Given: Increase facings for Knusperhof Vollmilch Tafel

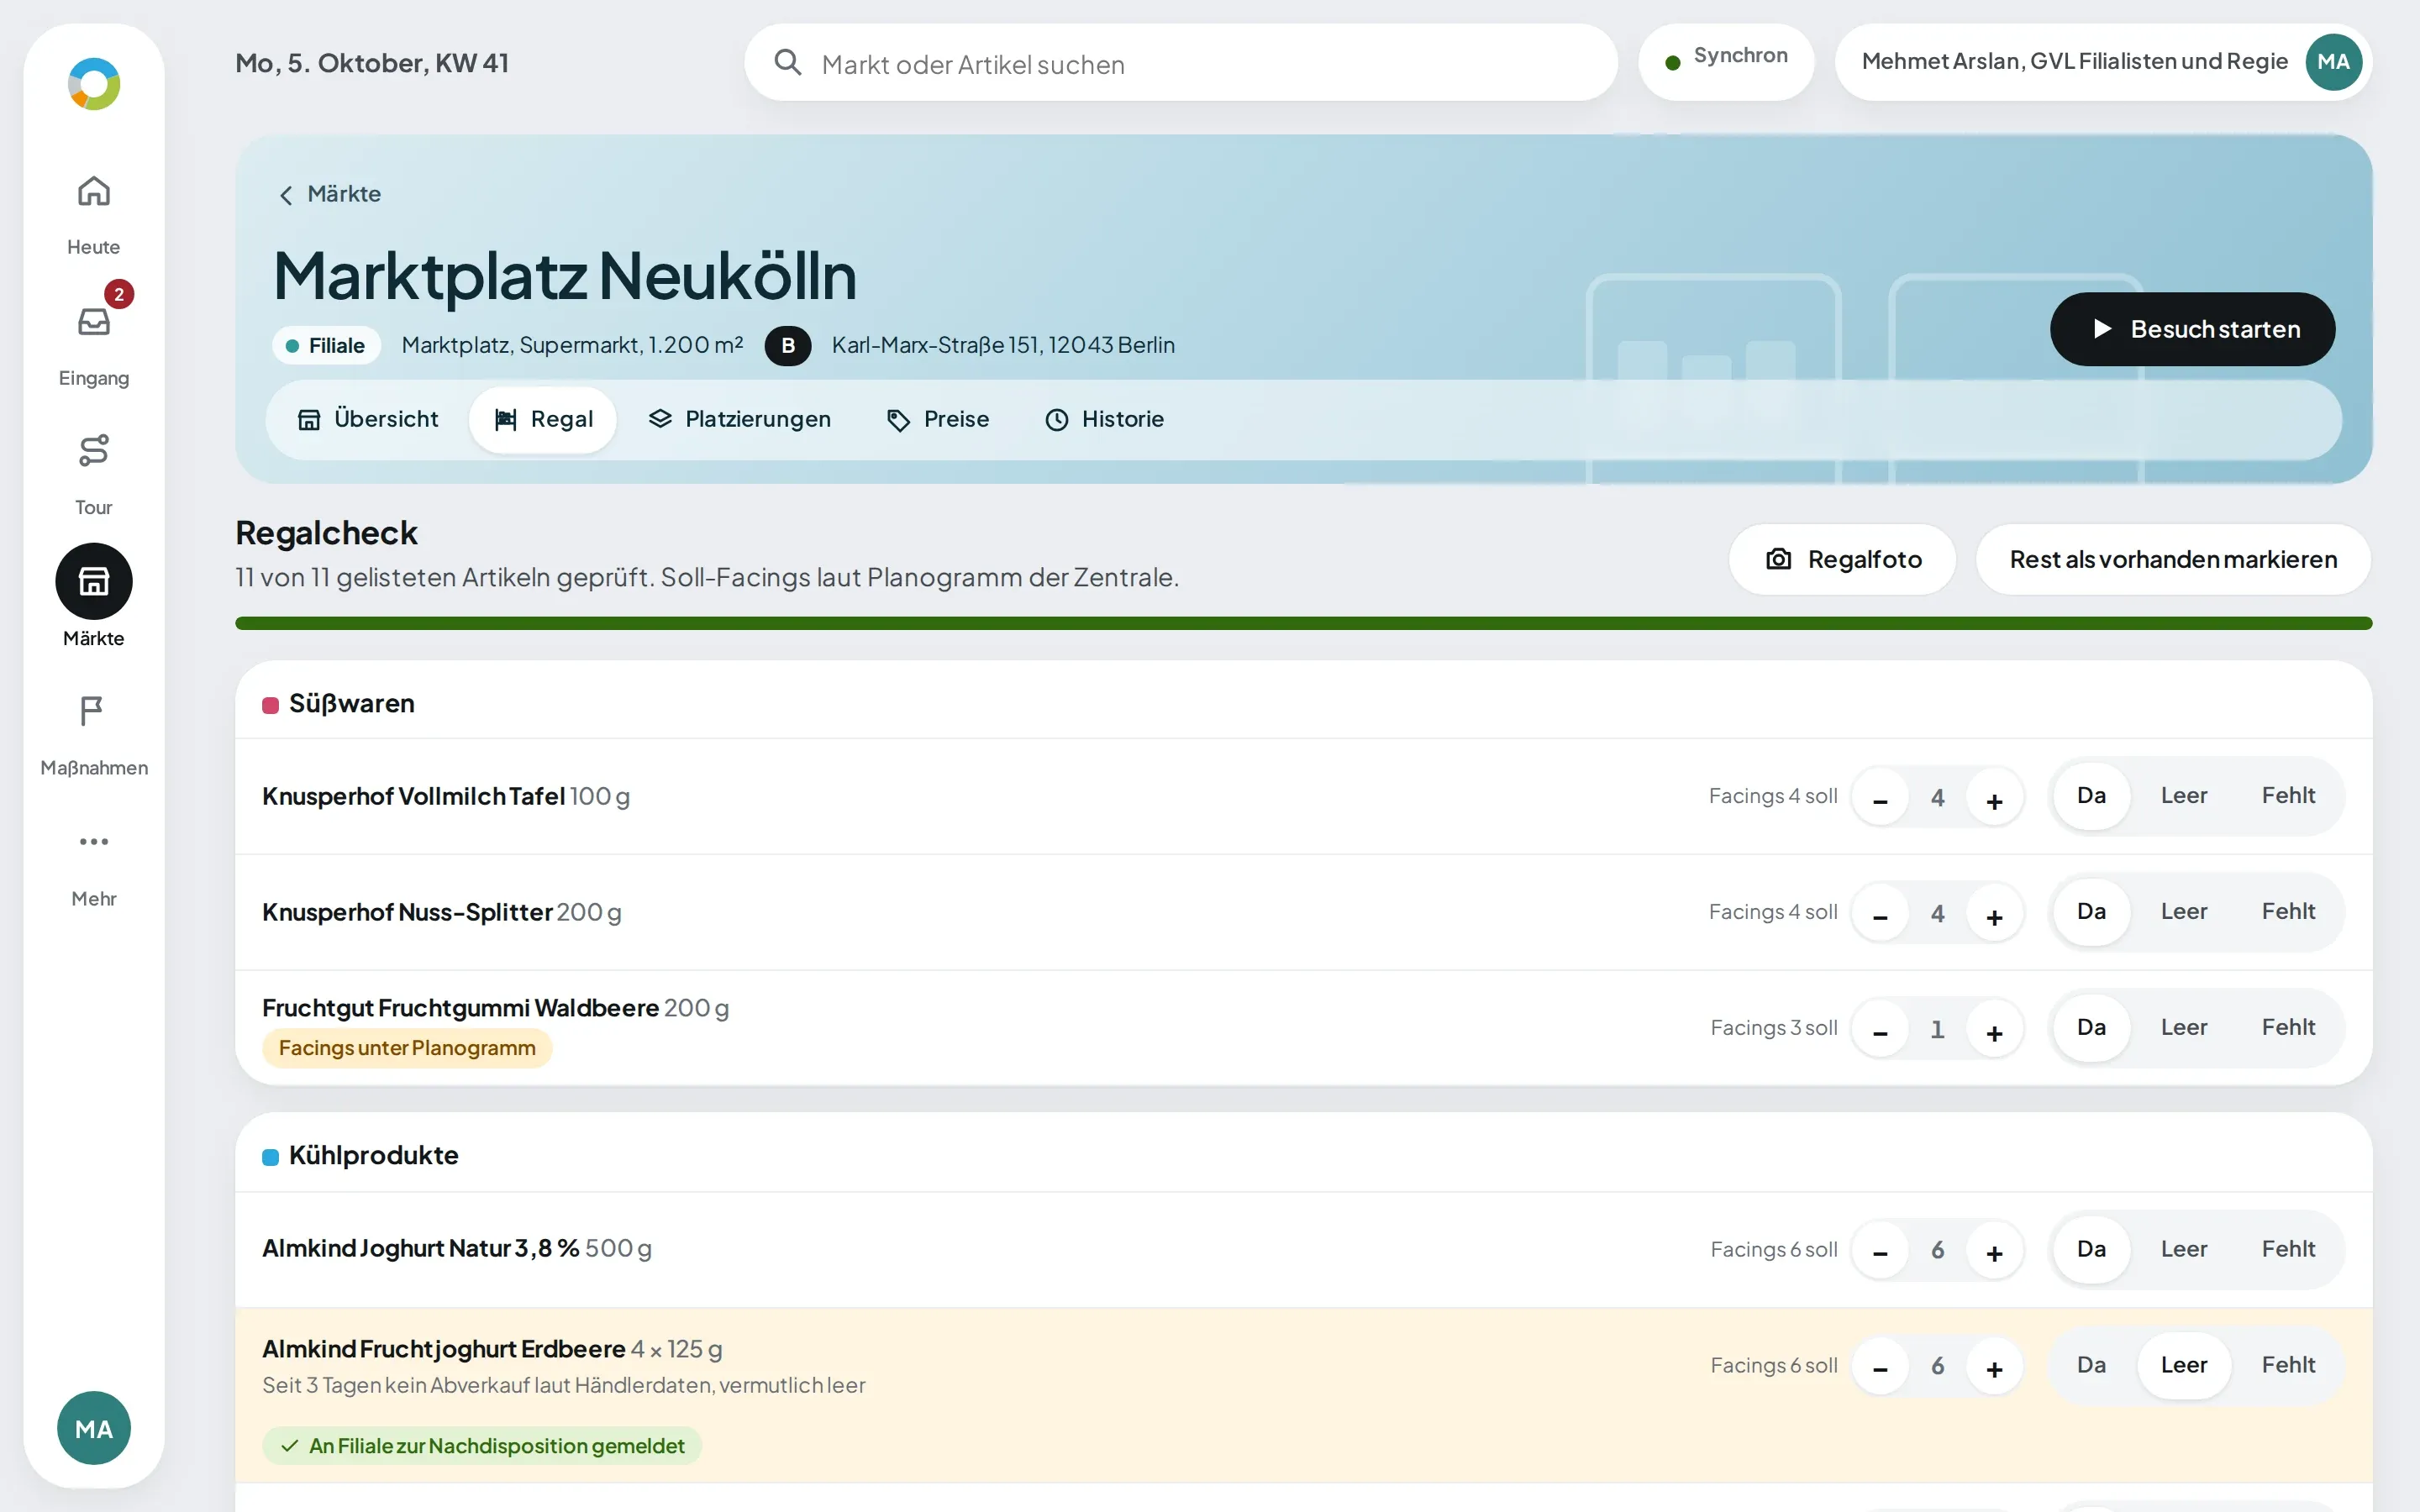Looking at the screenshot, I should click(1994, 797).
